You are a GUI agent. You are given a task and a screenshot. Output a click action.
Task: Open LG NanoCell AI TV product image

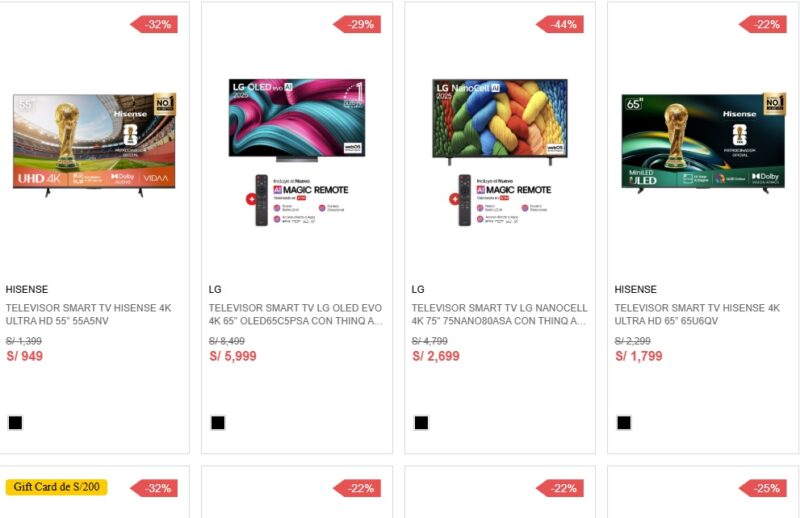pos(500,152)
